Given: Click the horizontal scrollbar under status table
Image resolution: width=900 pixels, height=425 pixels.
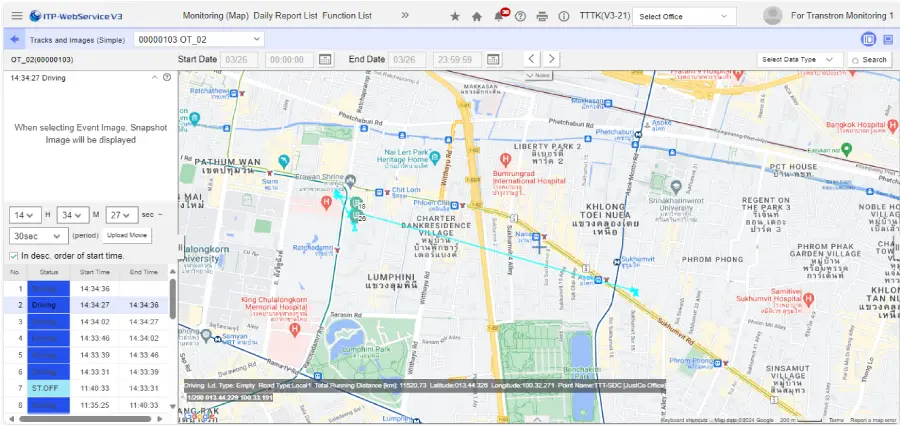Looking at the screenshot, I should [x=84, y=419].
